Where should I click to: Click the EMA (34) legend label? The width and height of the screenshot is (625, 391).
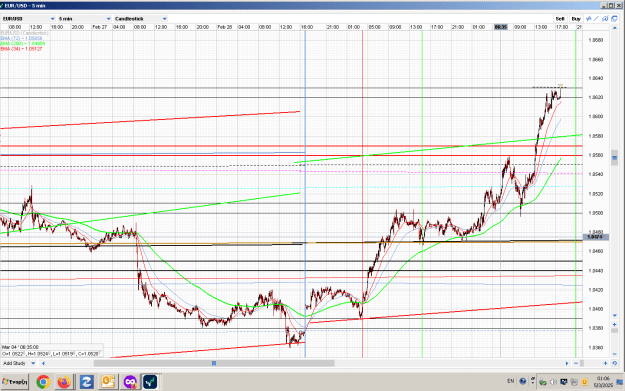click(x=22, y=49)
